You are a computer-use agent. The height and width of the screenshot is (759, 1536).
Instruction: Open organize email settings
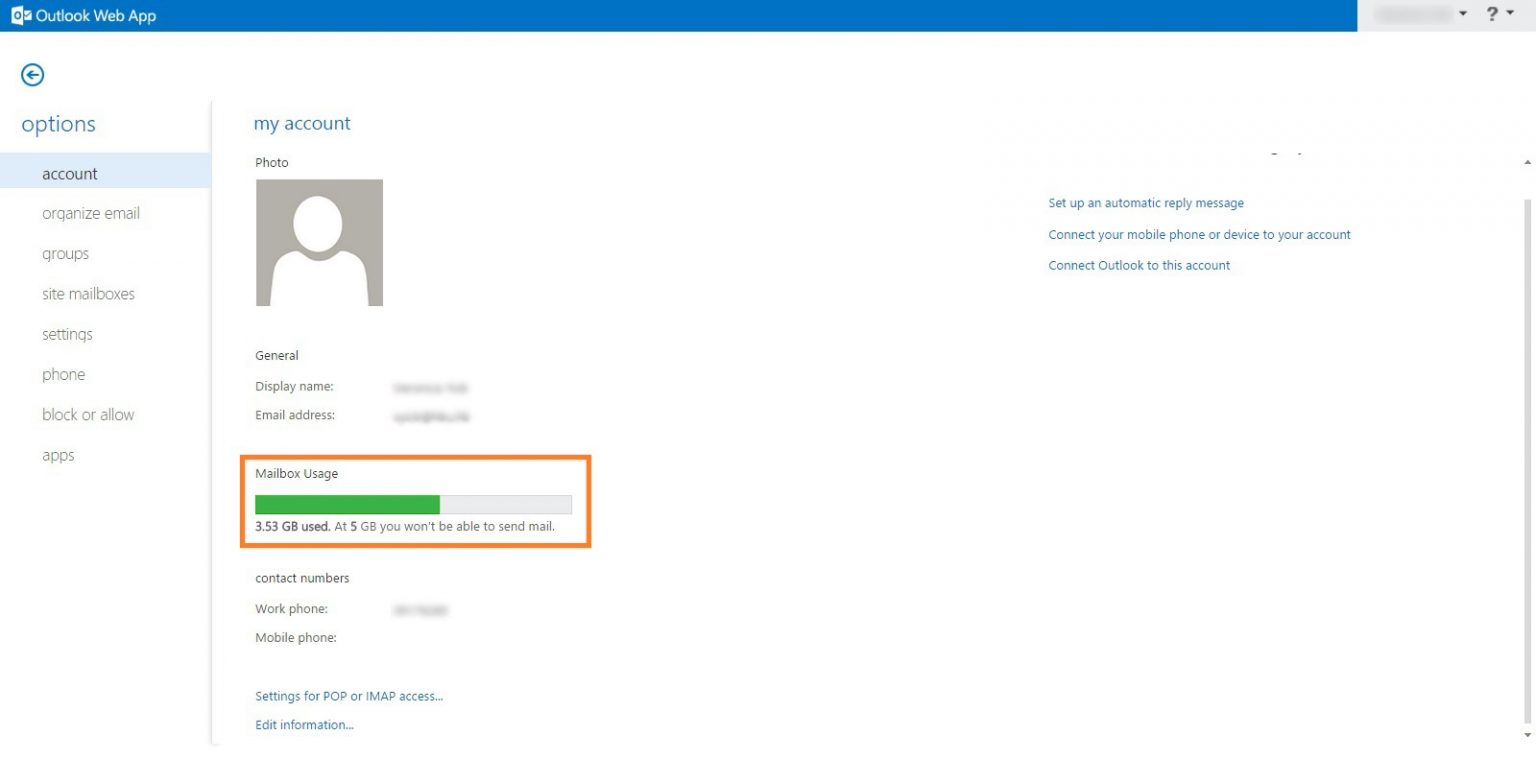click(x=91, y=213)
